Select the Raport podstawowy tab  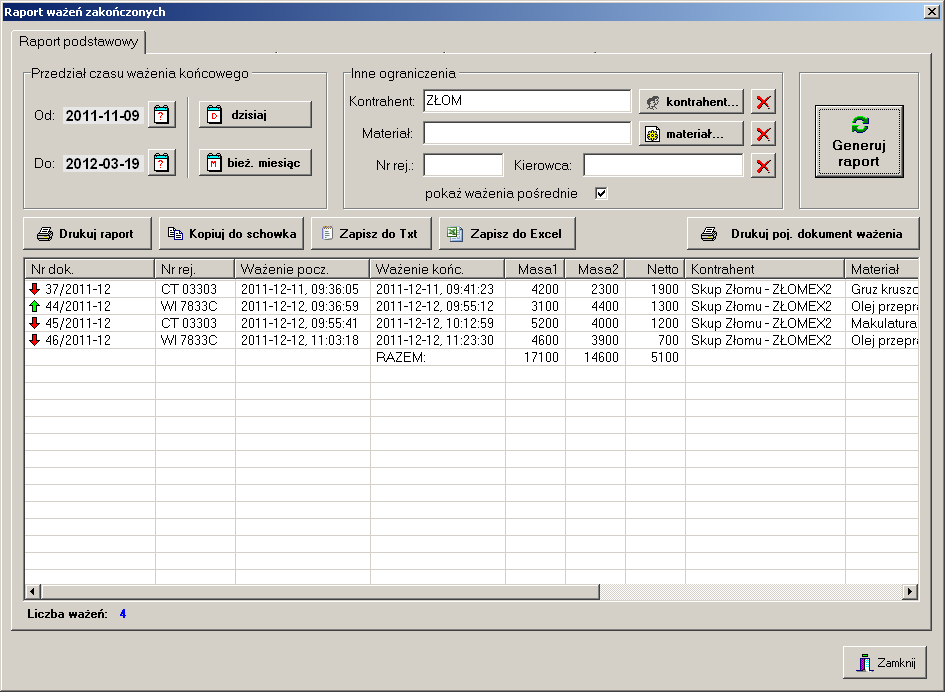pos(78,42)
